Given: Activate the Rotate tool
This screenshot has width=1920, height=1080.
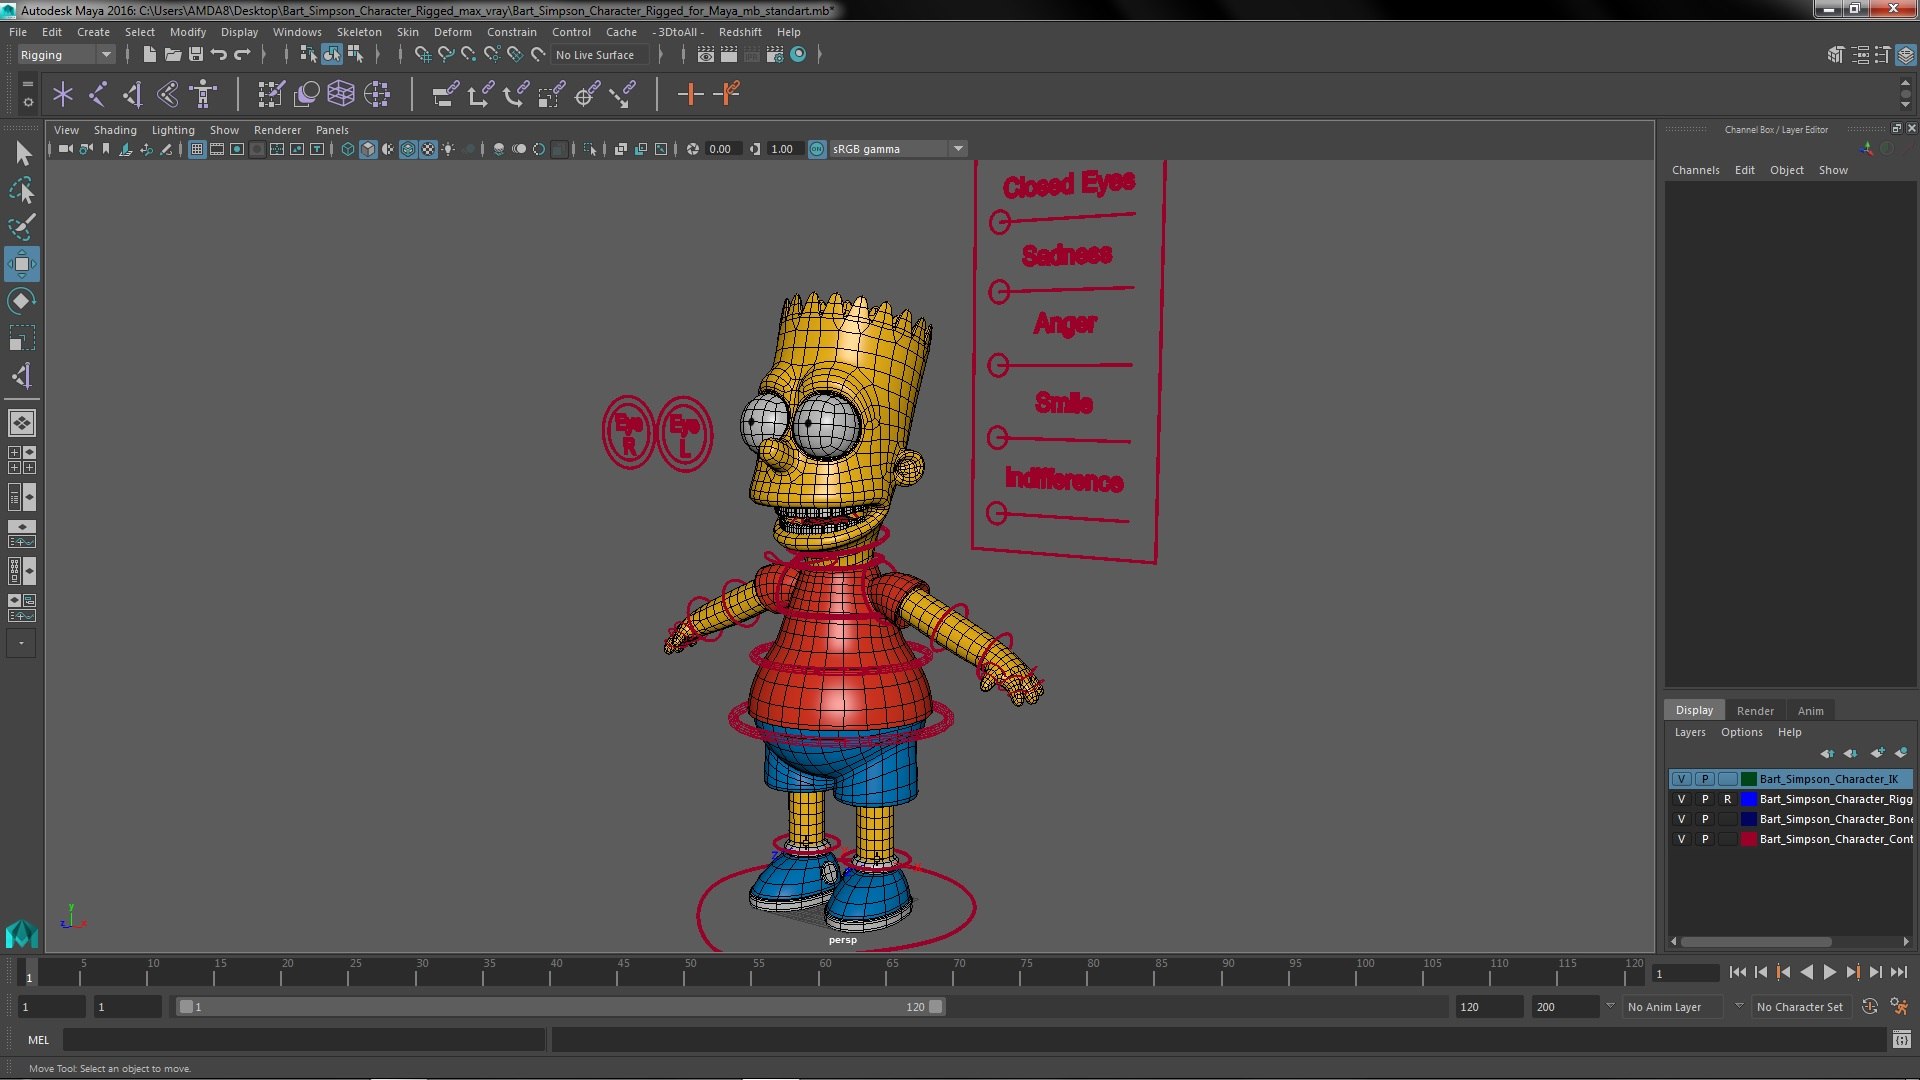Looking at the screenshot, I should 22,301.
